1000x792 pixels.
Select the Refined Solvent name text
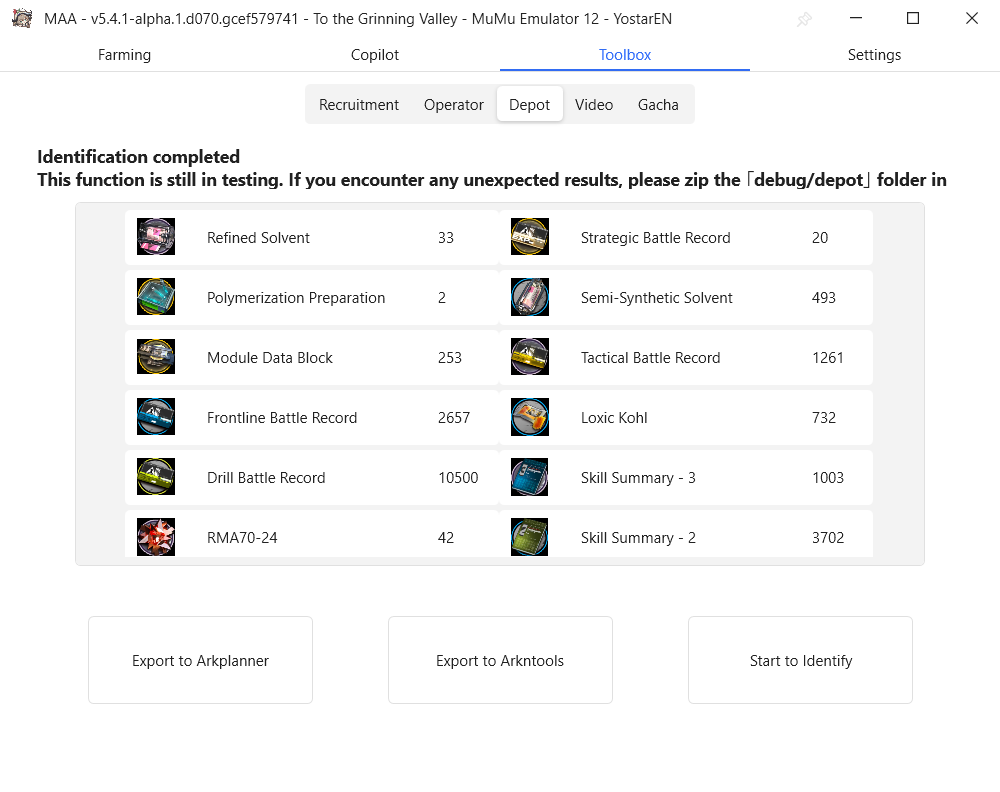[258, 238]
